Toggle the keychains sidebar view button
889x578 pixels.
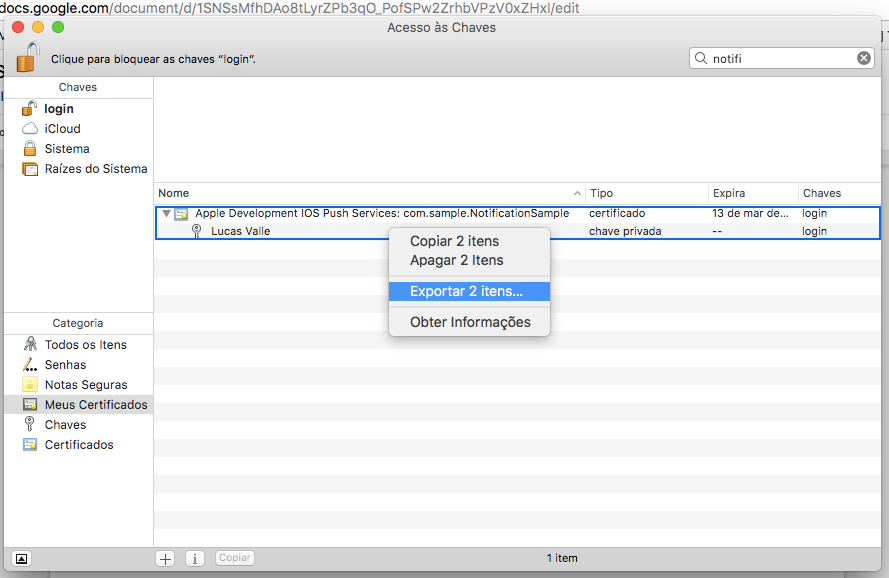(21, 559)
